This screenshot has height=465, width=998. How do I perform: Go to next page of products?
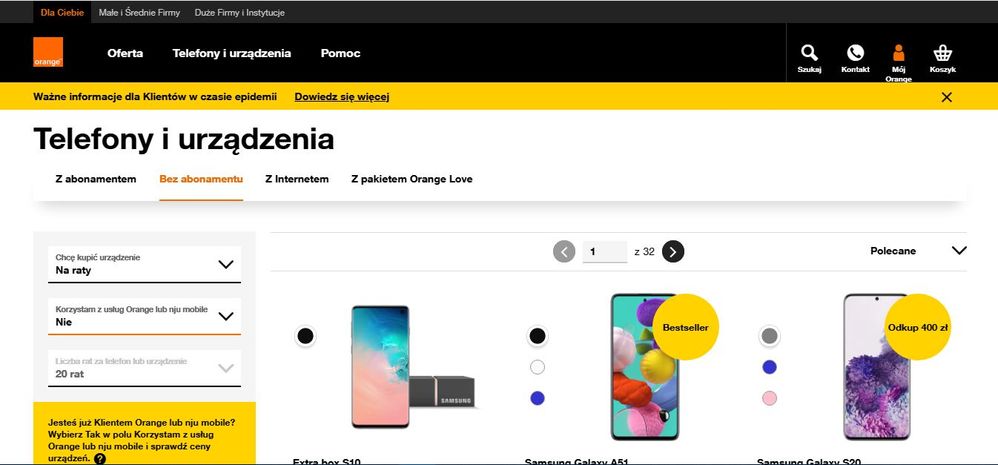click(x=673, y=251)
